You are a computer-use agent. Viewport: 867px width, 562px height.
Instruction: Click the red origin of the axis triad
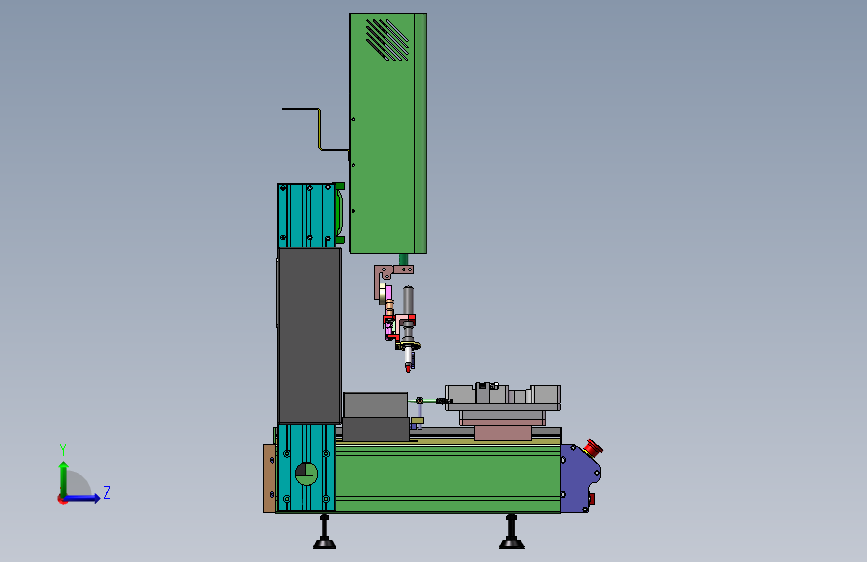point(62,499)
